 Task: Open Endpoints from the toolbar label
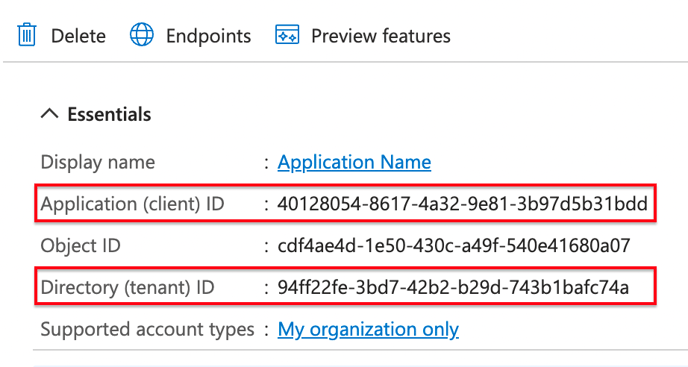tap(208, 36)
